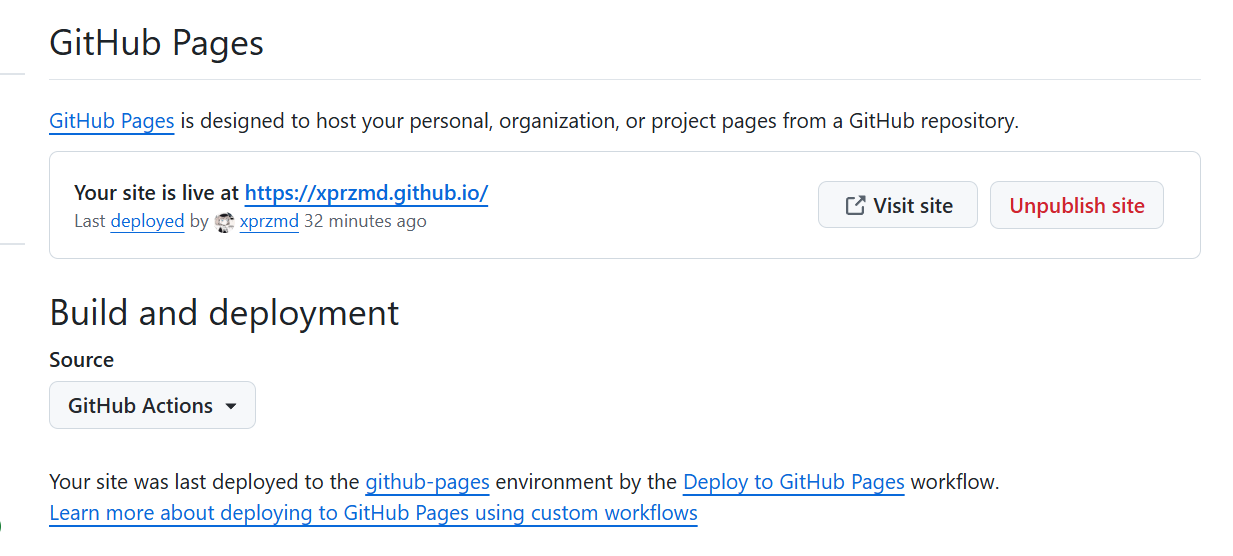Open the Deploy to GitHub Pages workflow link
The height and width of the screenshot is (556, 1233).
[794, 482]
